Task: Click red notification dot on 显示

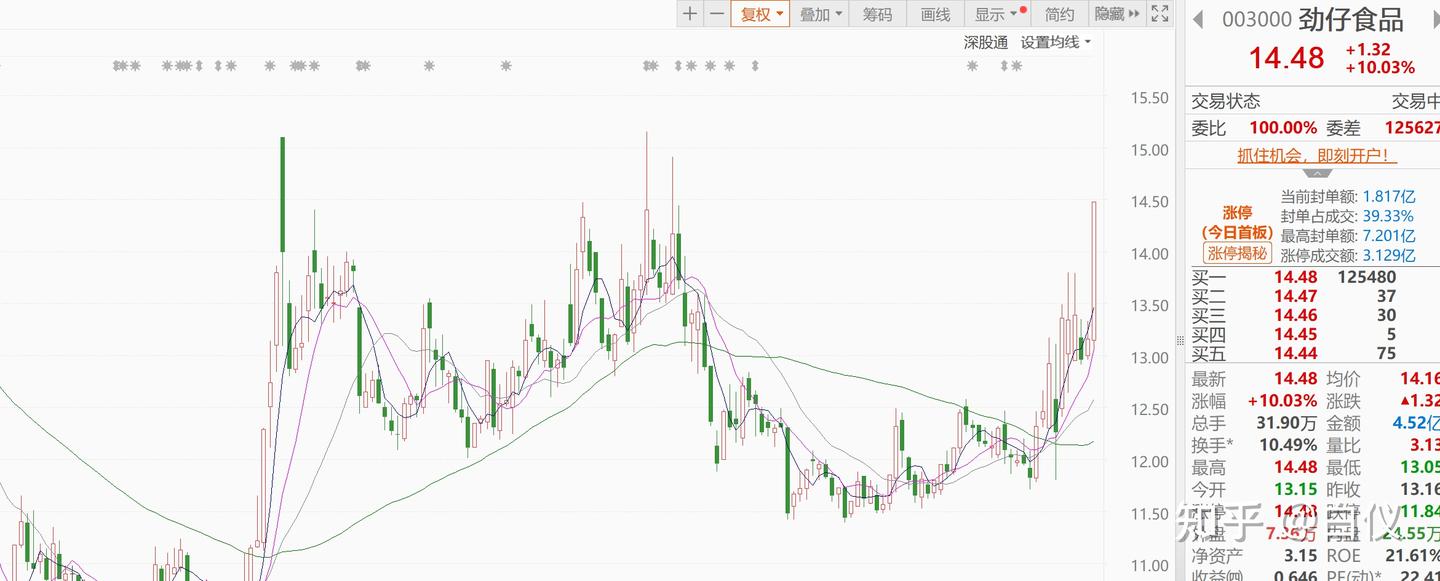Action: [1023, 9]
